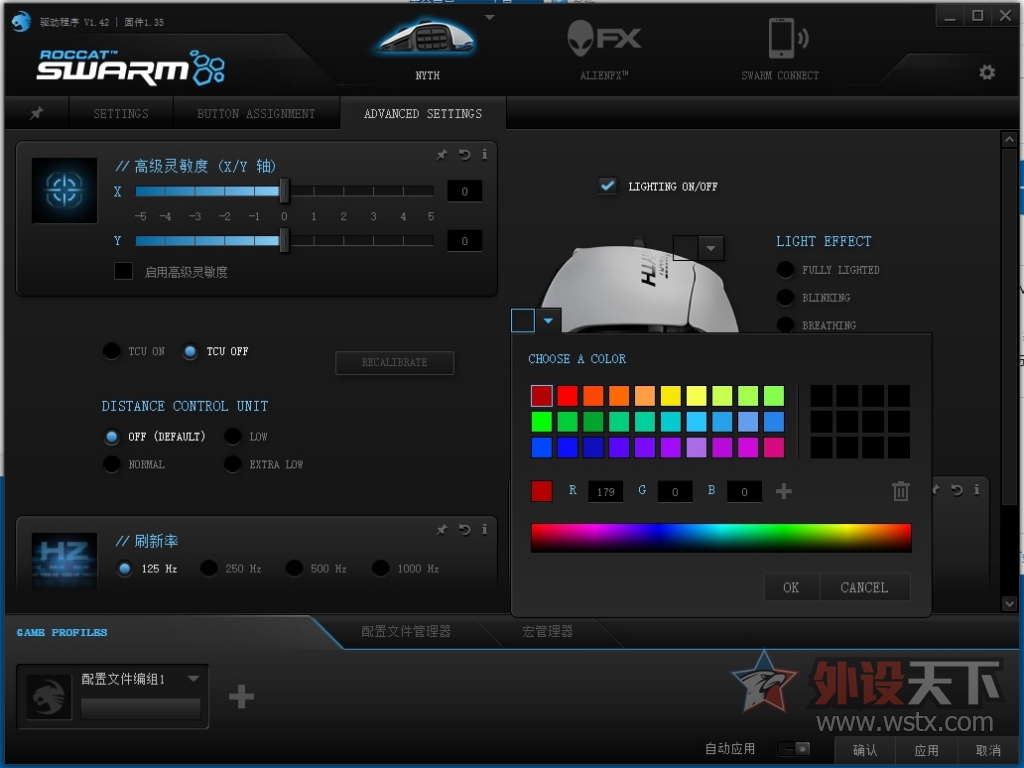
Task: Set polling rate to 250 Hz
Action: [209, 569]
